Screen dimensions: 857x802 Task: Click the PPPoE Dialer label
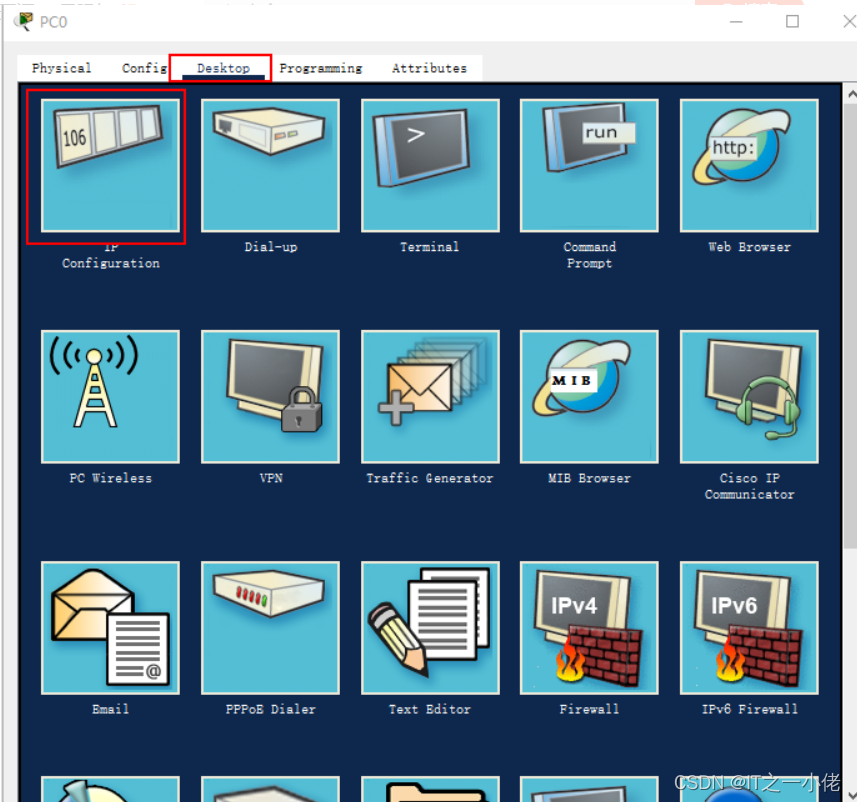[x=271, y=710]
